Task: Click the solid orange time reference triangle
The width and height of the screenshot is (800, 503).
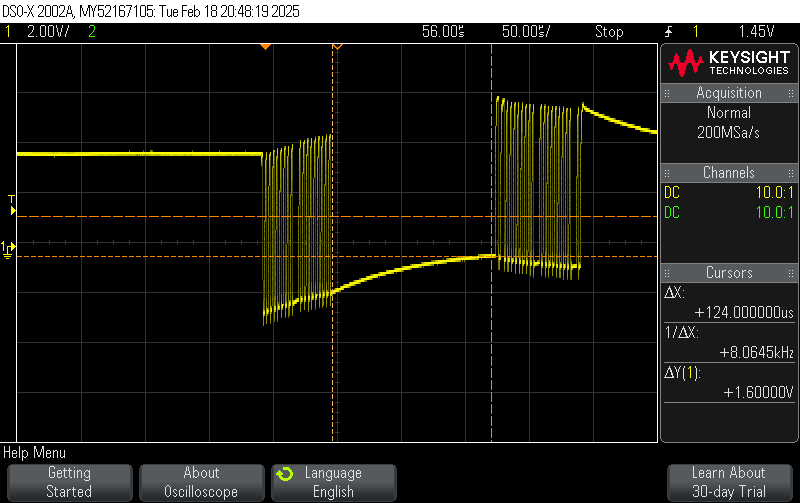Action: pos(265,47)
